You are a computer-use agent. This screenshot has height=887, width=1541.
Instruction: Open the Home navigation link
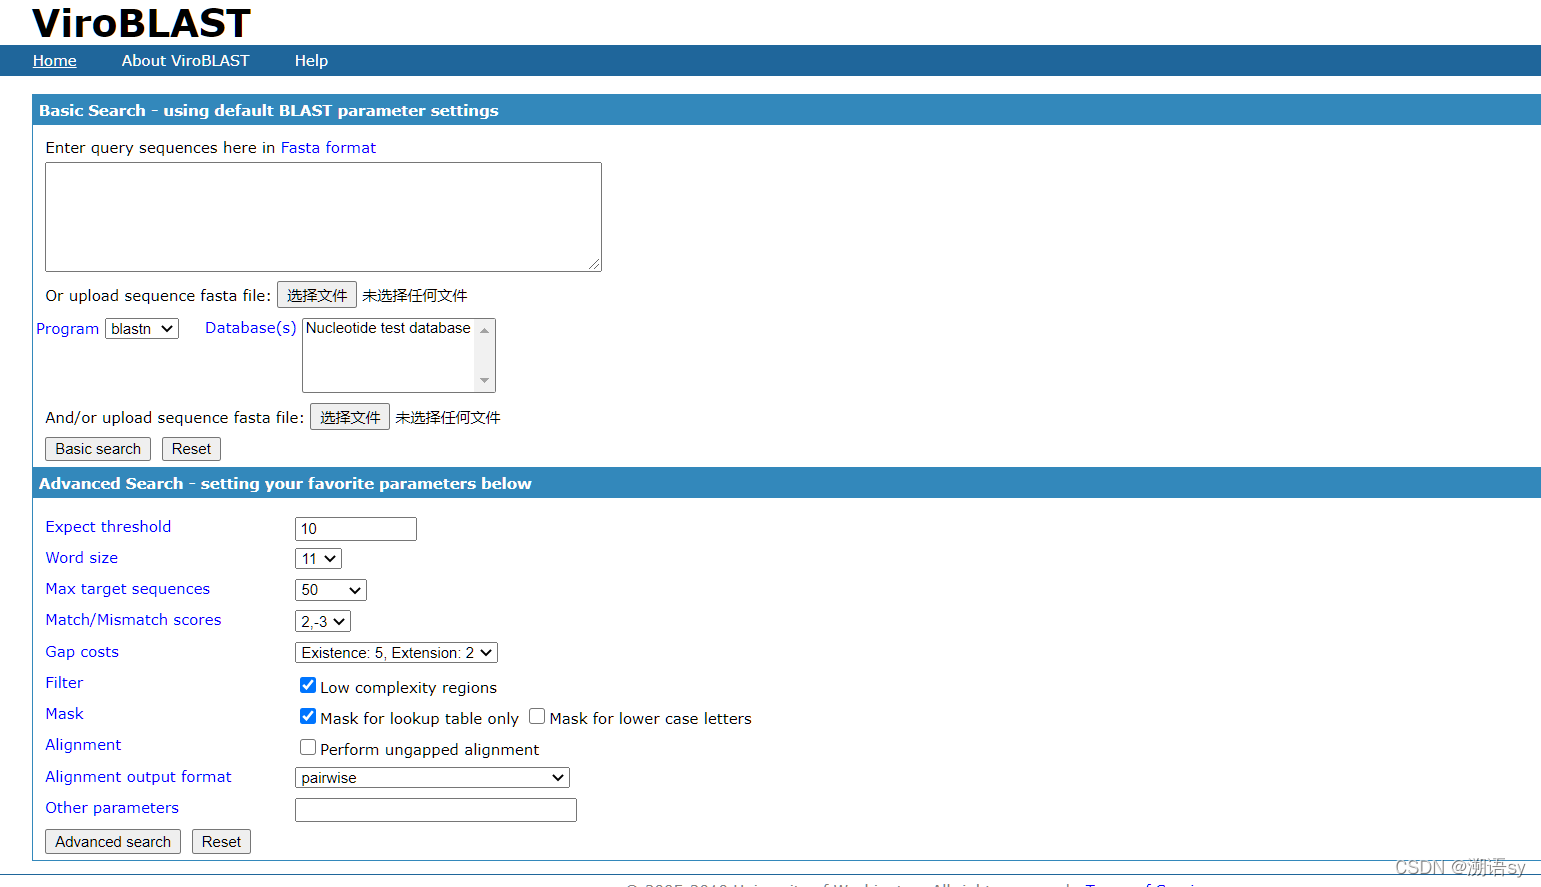coord(54,61)
